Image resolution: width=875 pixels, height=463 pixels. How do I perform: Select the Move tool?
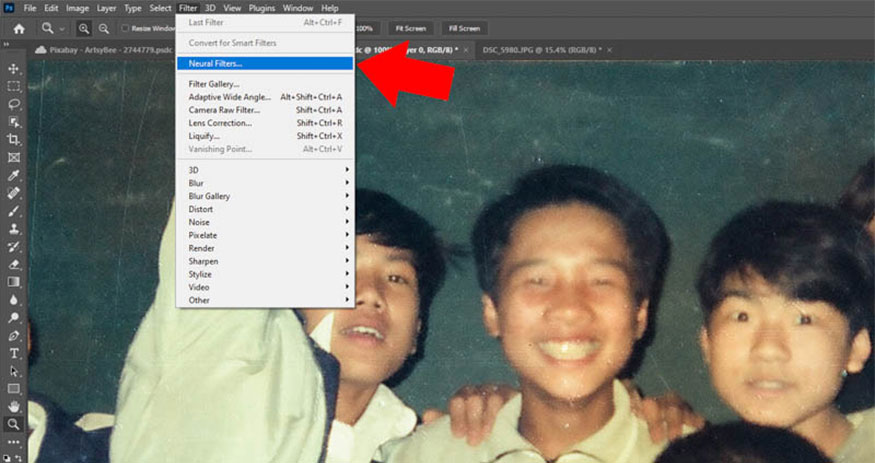(x=13, y=69)
